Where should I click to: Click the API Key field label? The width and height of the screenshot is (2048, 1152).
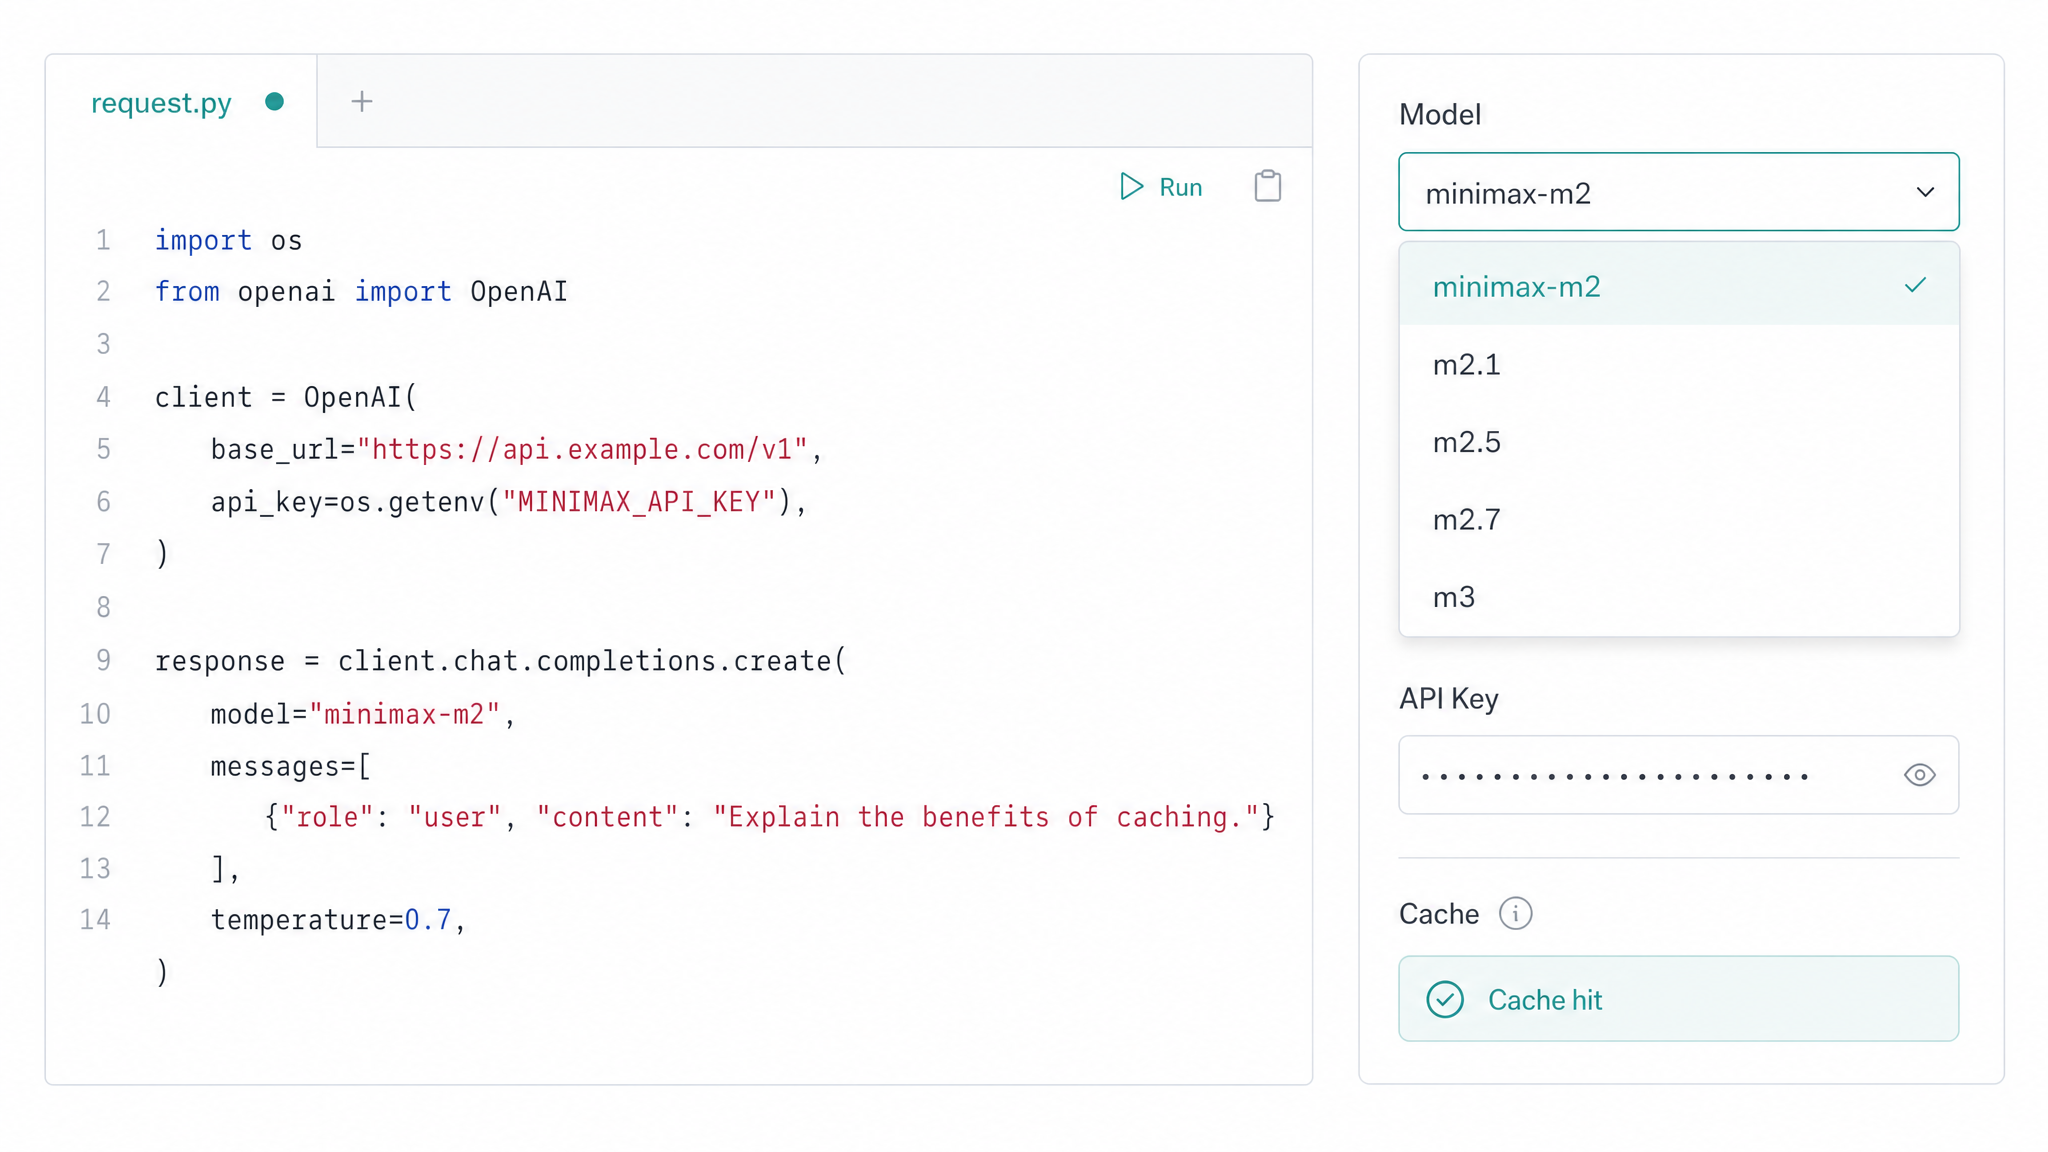[1448, 698]
